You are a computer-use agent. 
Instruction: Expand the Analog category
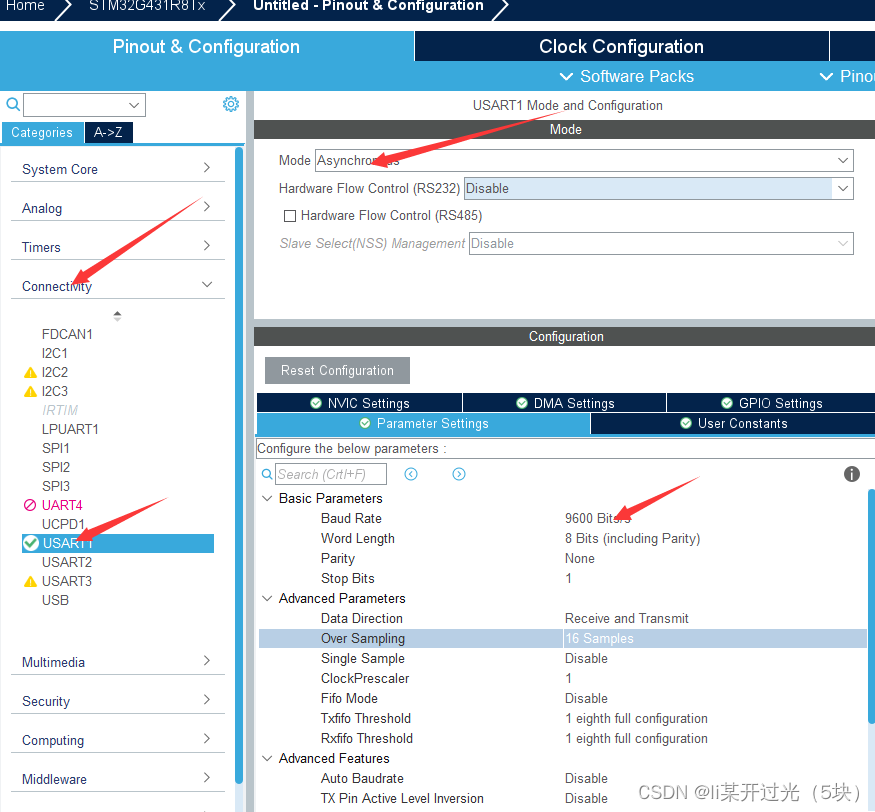[x=117, y=208]
